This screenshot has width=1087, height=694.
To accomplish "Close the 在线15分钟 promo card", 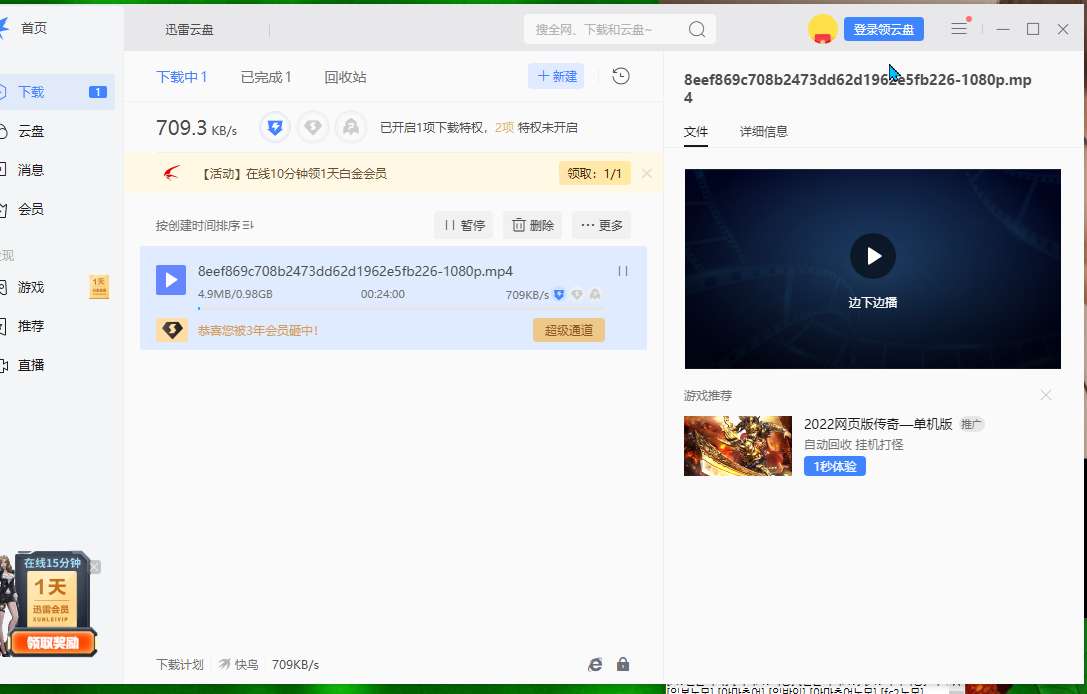I will [95, 567].
